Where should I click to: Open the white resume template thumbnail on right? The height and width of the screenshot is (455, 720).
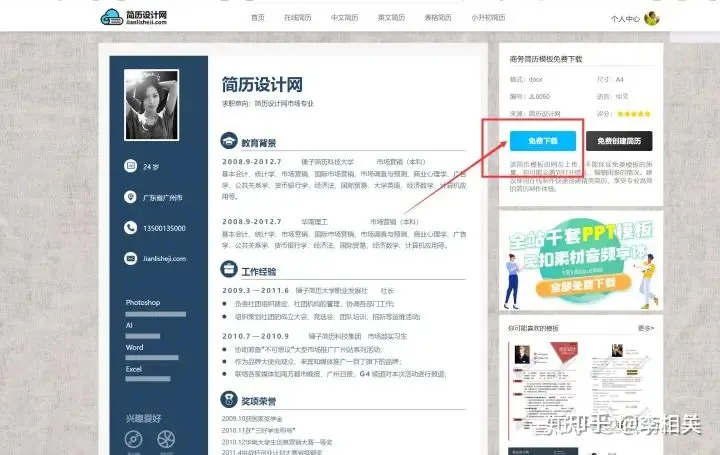point(622,391)
